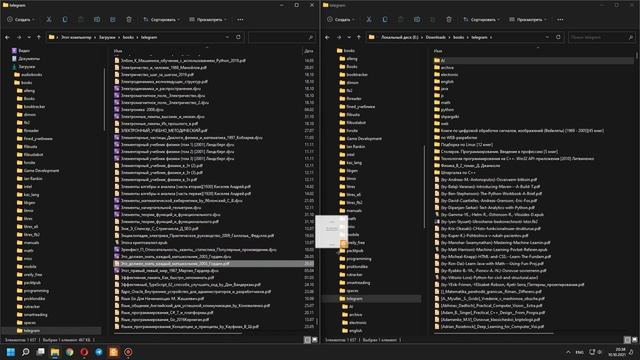The width and height of the screenshot is (640, 360).
Task: Expand address bar history in right window
Action: [x=547, y=37]
